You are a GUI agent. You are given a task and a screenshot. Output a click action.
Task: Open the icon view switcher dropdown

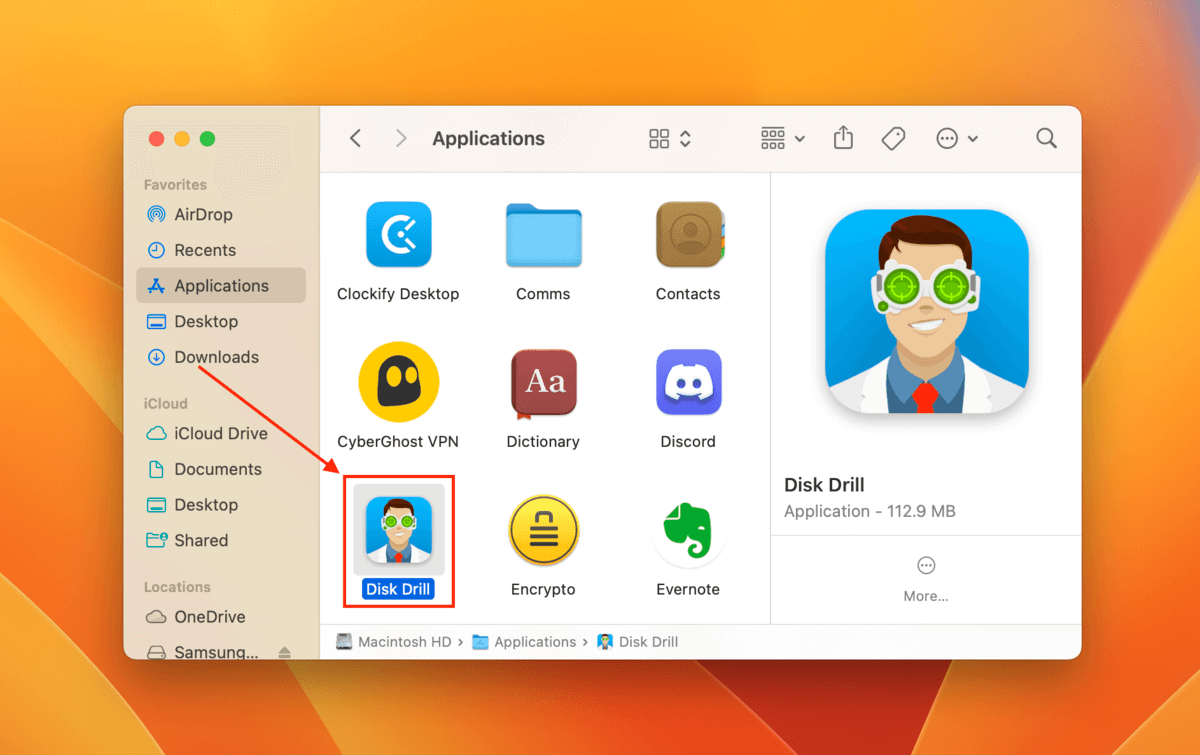point(670,139)
